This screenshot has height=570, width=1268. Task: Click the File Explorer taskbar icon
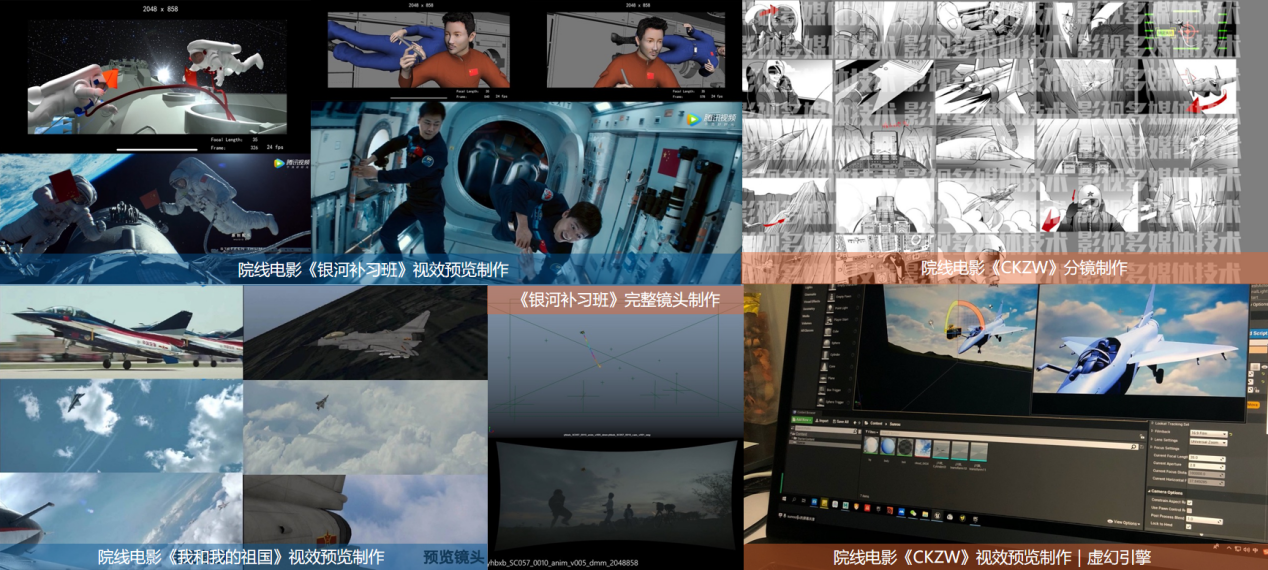pos(925,514)
